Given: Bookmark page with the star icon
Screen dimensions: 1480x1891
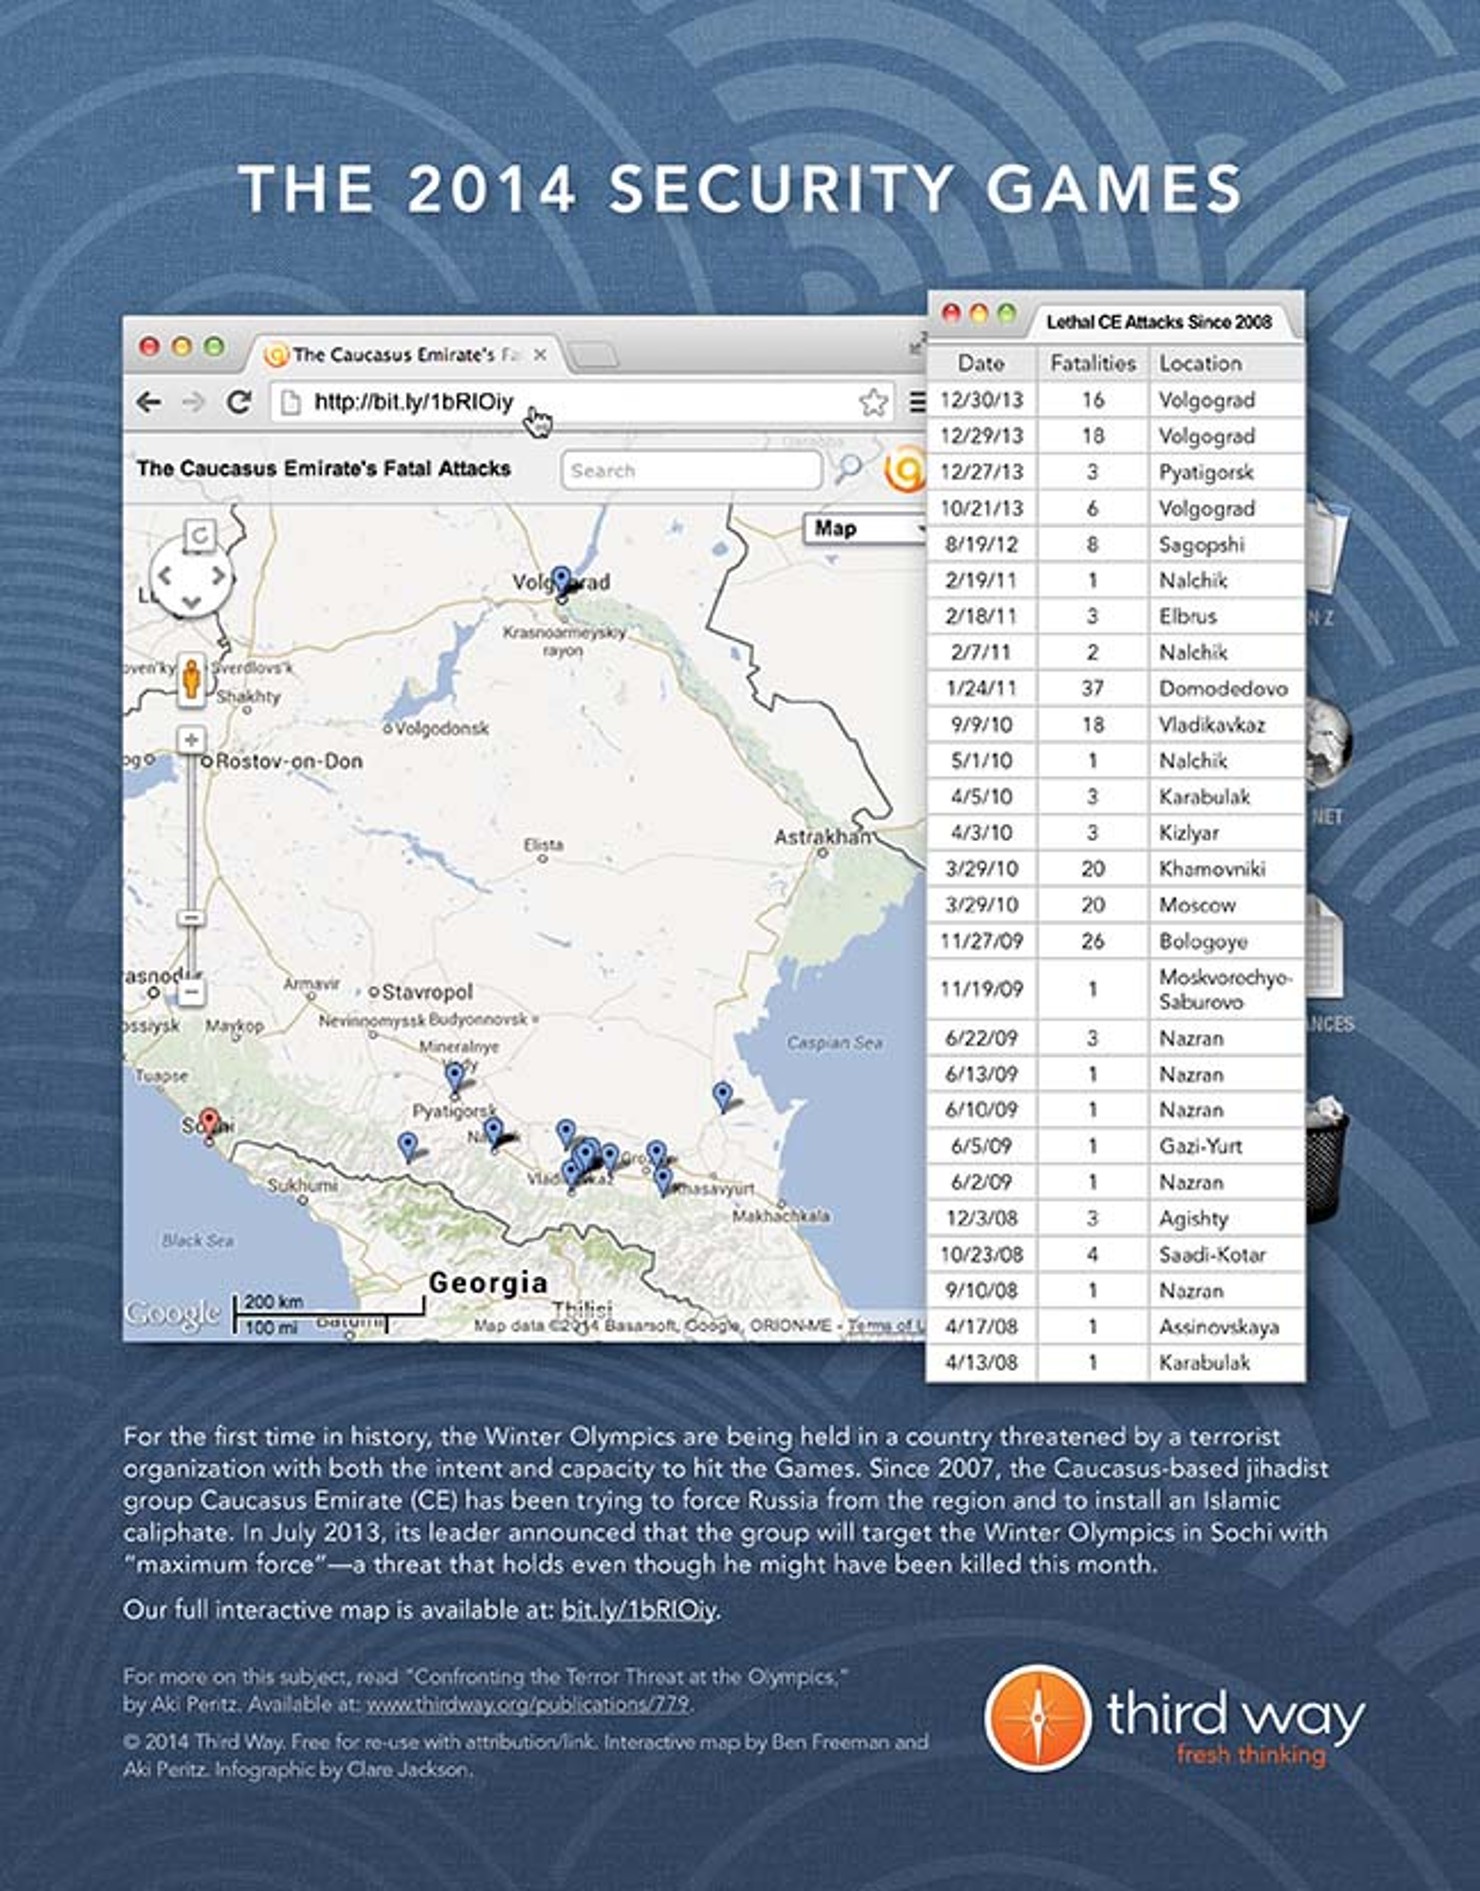Looking at the screenshot, I should pos(873,402).
